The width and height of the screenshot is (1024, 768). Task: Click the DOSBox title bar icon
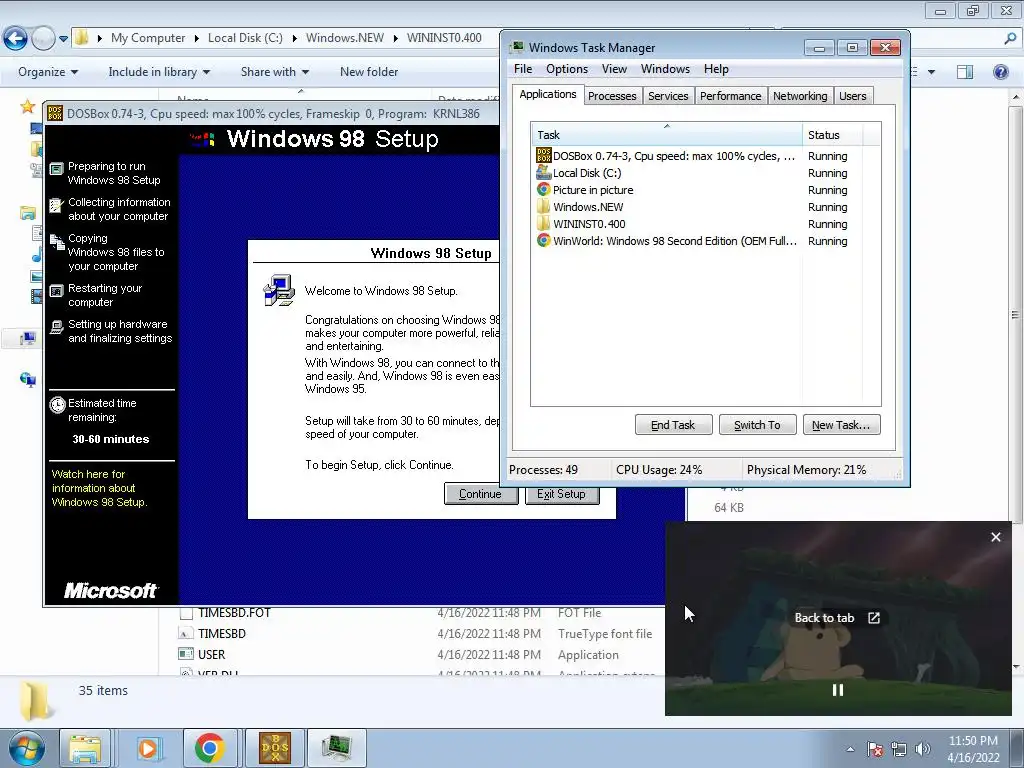pos(55,114)
